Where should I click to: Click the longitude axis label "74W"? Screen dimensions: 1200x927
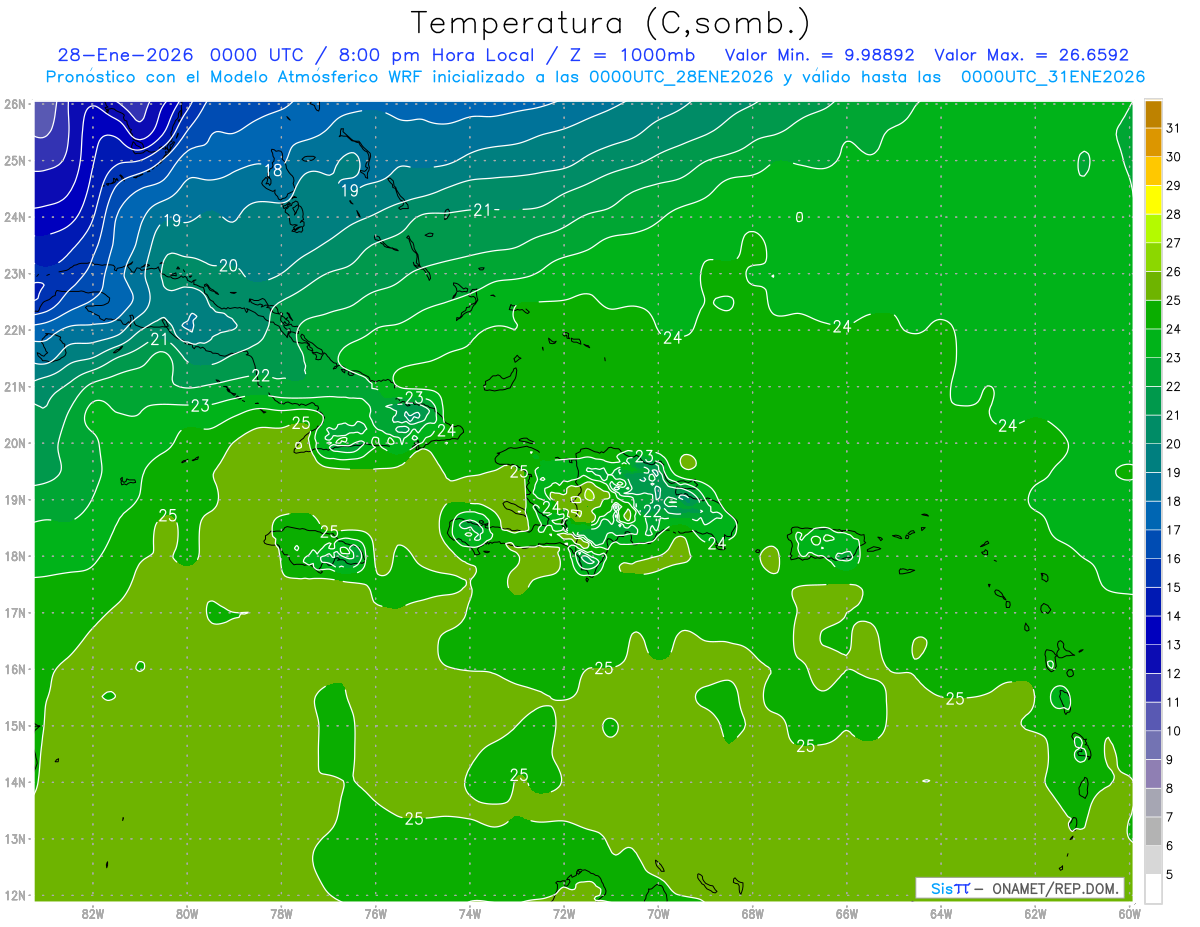[470, 912]
